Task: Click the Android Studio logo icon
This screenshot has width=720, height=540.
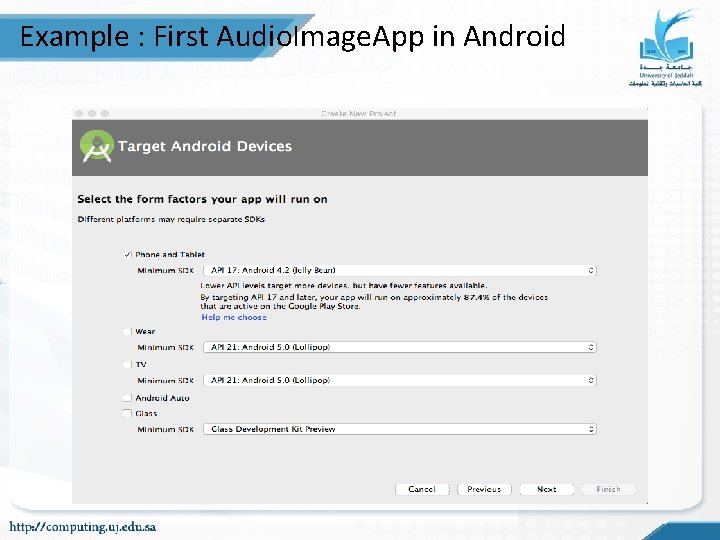Action: point(96,146)
